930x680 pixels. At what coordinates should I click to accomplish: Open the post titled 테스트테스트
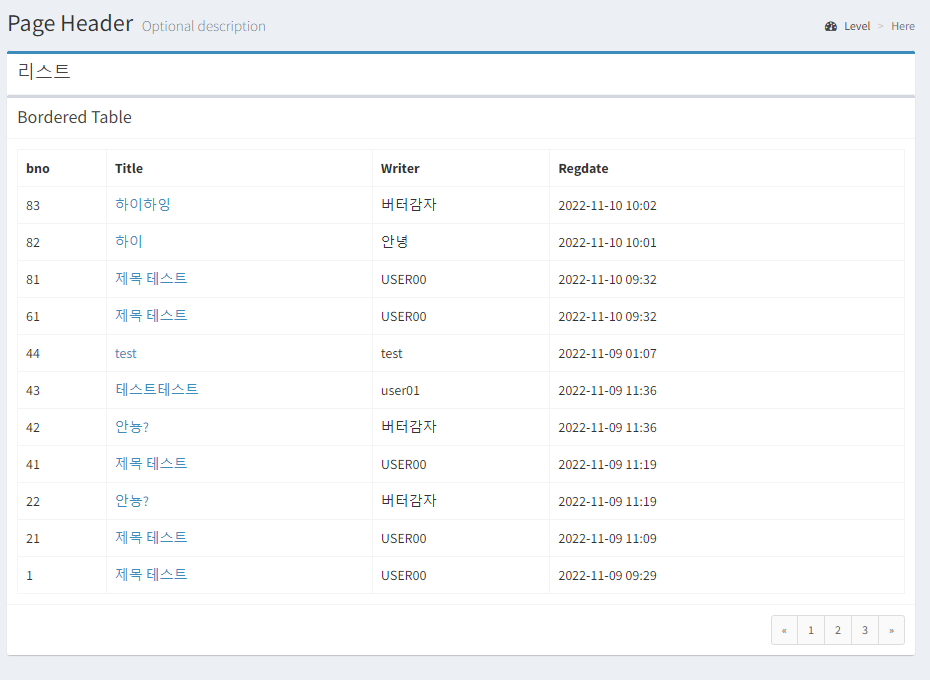157,389
